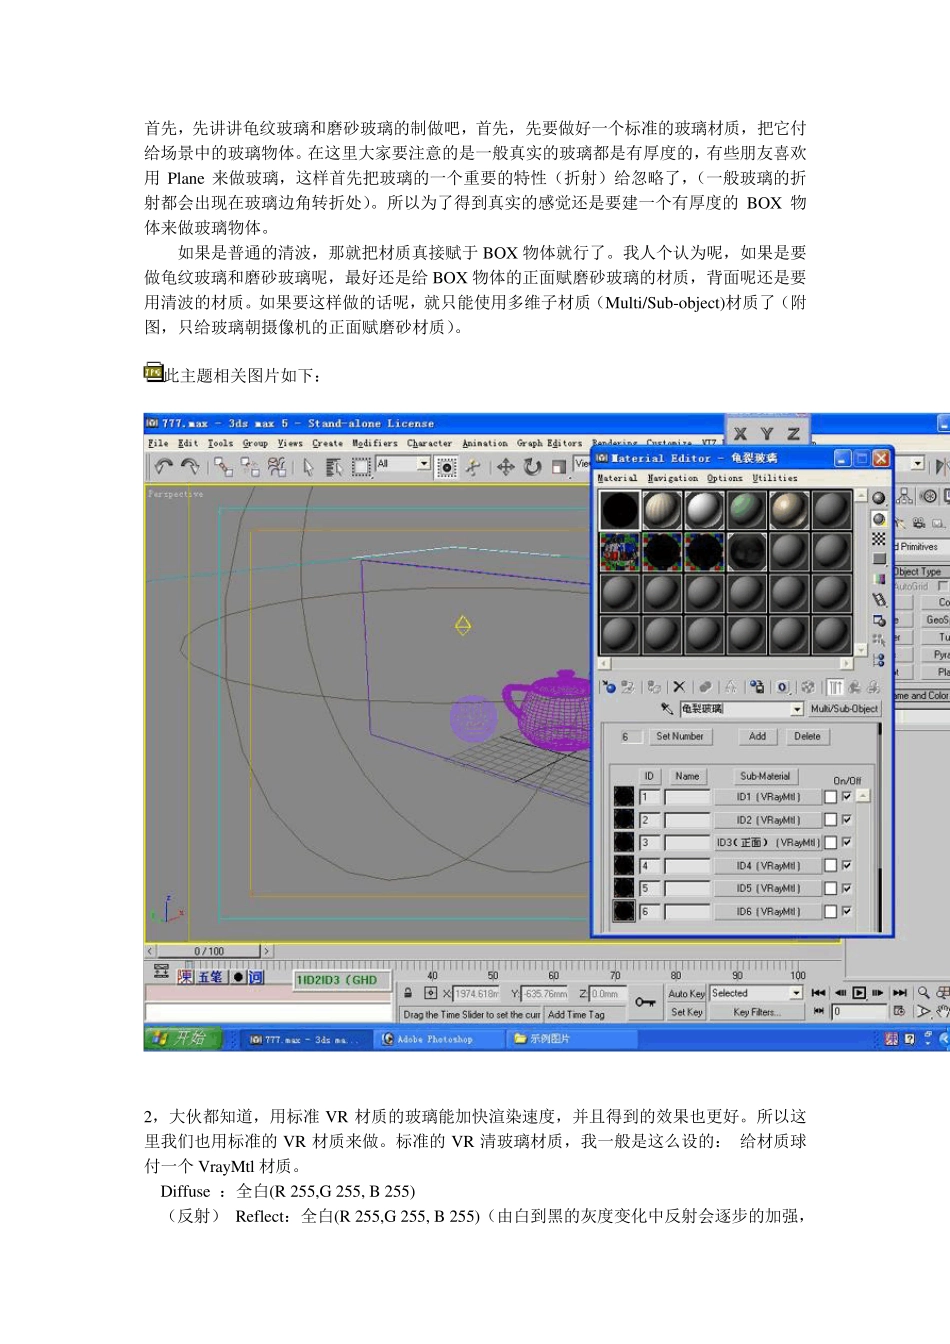
Task: Click the Make Preview filmstrip icon
Action: click(x=879, y=599)
